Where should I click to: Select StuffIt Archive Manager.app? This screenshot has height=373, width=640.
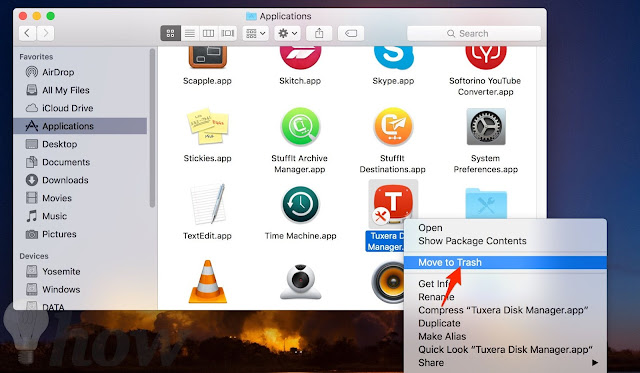tap(300, 127)
